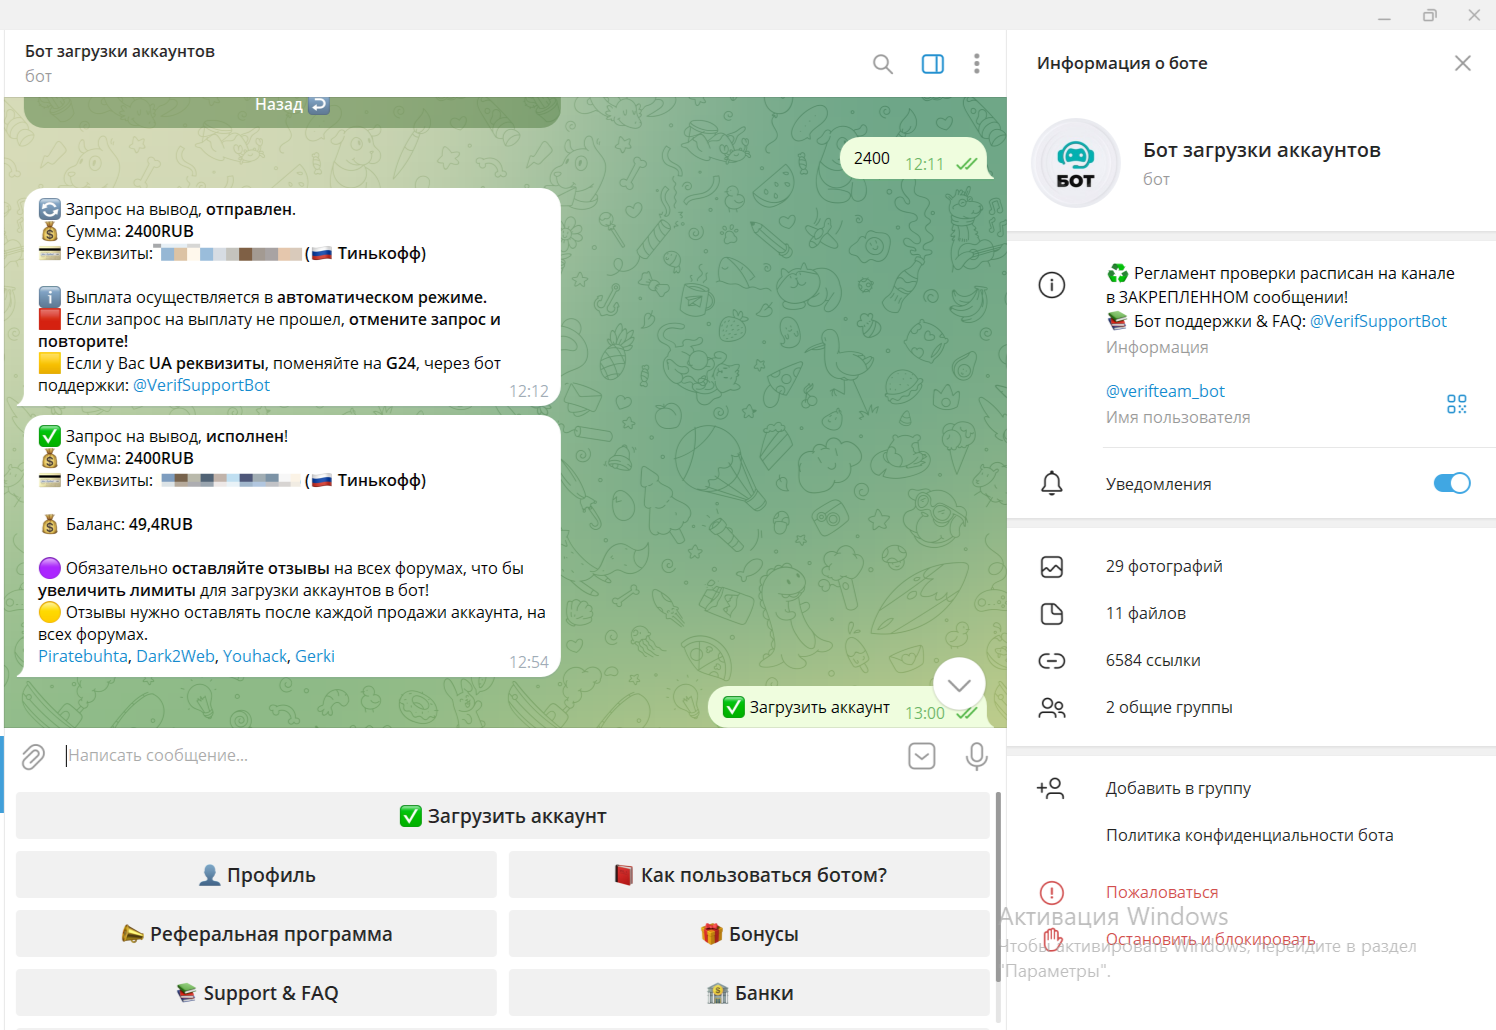Image resolution: width=1496 pixels, height=1030 pixels.
Task: Click the attach file paperclip icon
Action: (x=33, y=756)
